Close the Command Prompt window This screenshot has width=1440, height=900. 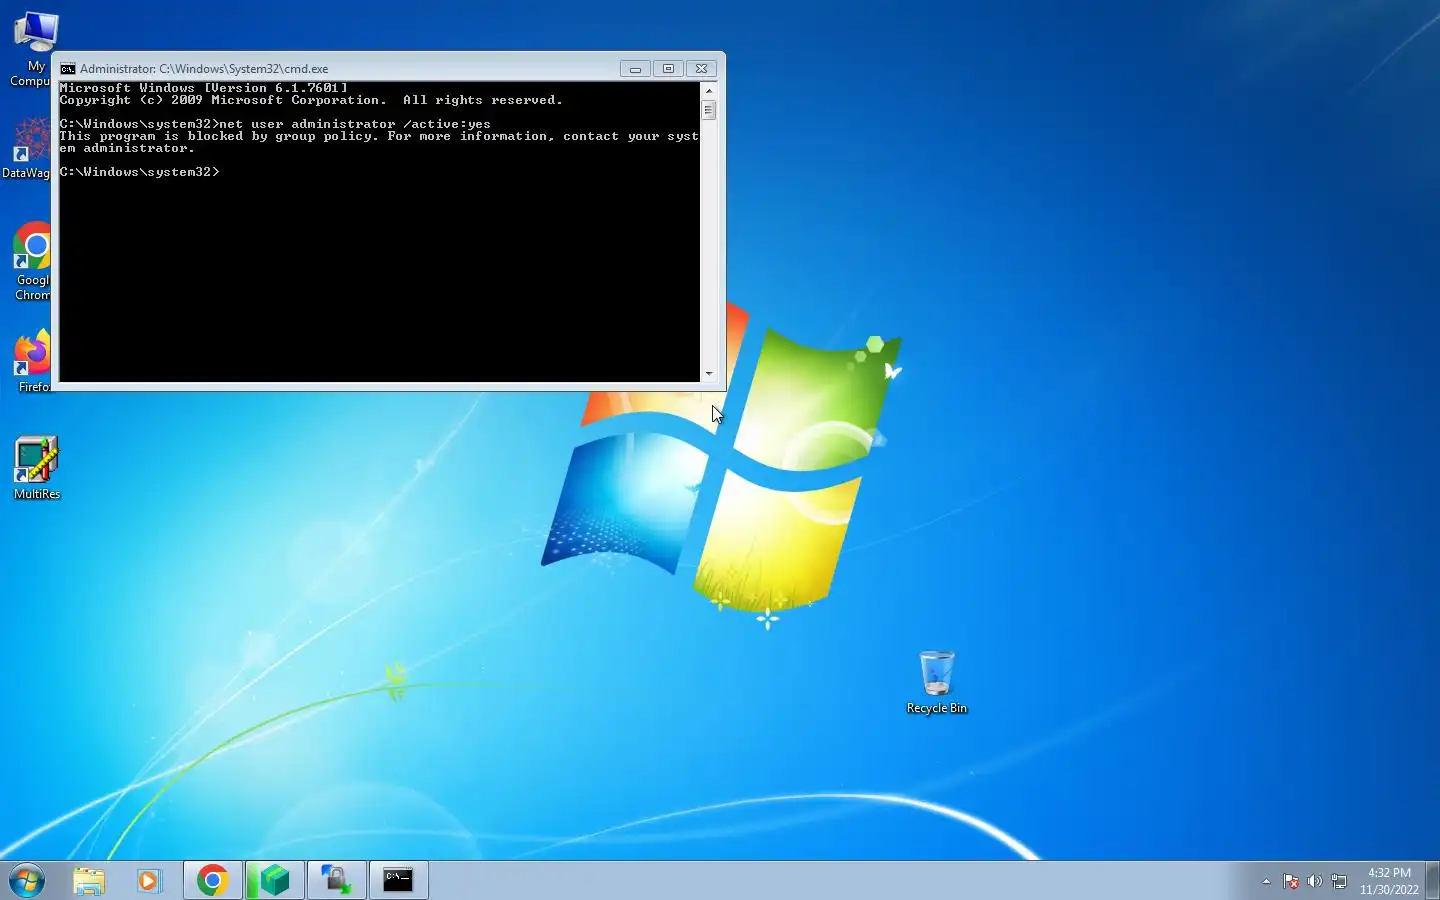pos(702,69)
